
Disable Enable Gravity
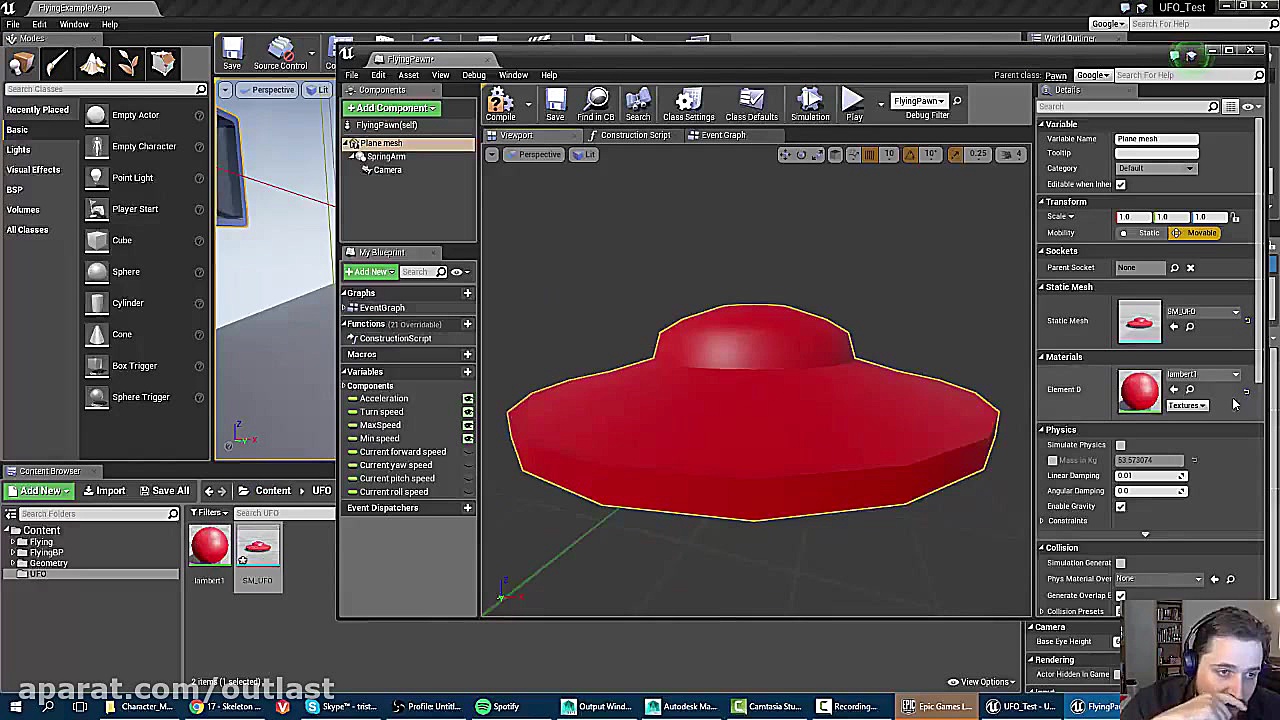[x=1120, y=506]
